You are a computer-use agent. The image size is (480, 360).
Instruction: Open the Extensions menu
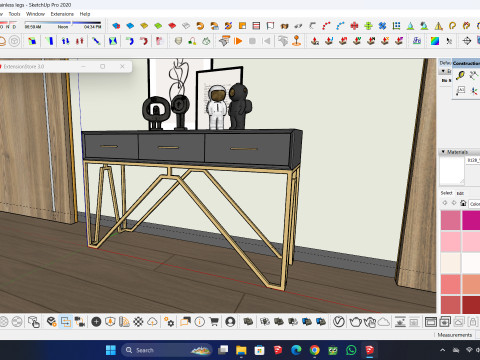[x=62, y=14]
